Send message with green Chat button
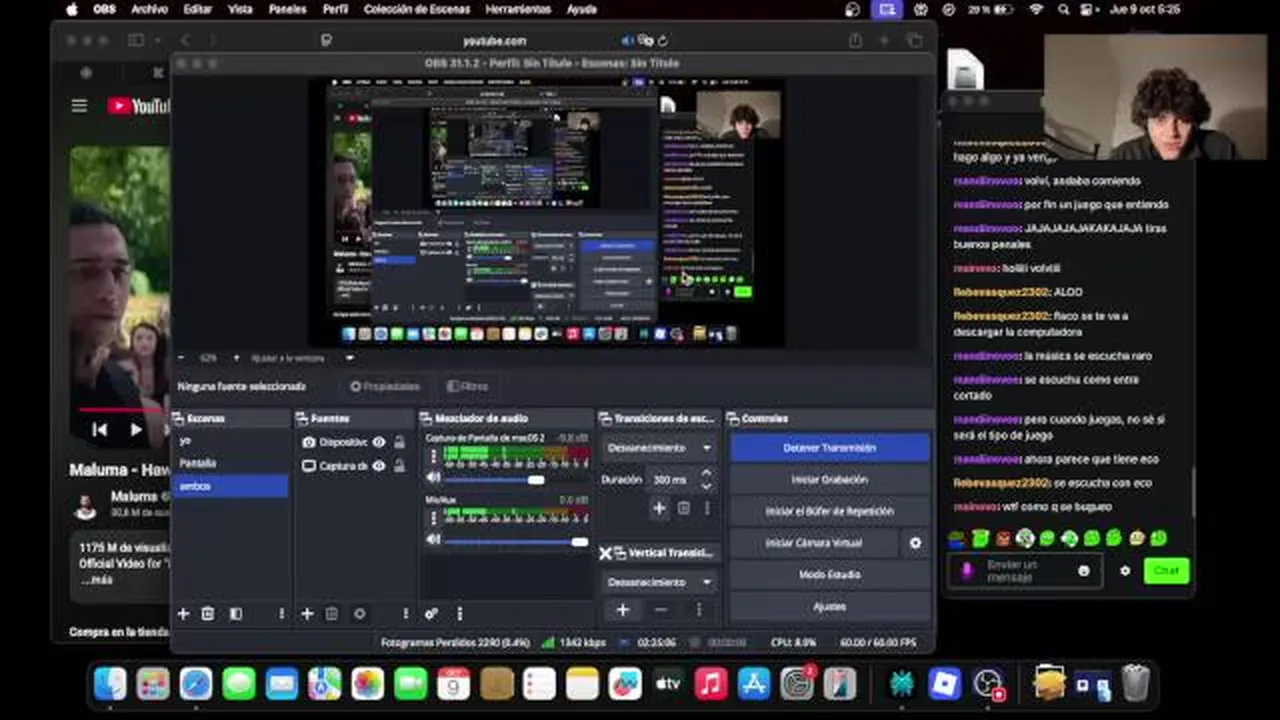1280x720 pixels. coord(1166,570)
